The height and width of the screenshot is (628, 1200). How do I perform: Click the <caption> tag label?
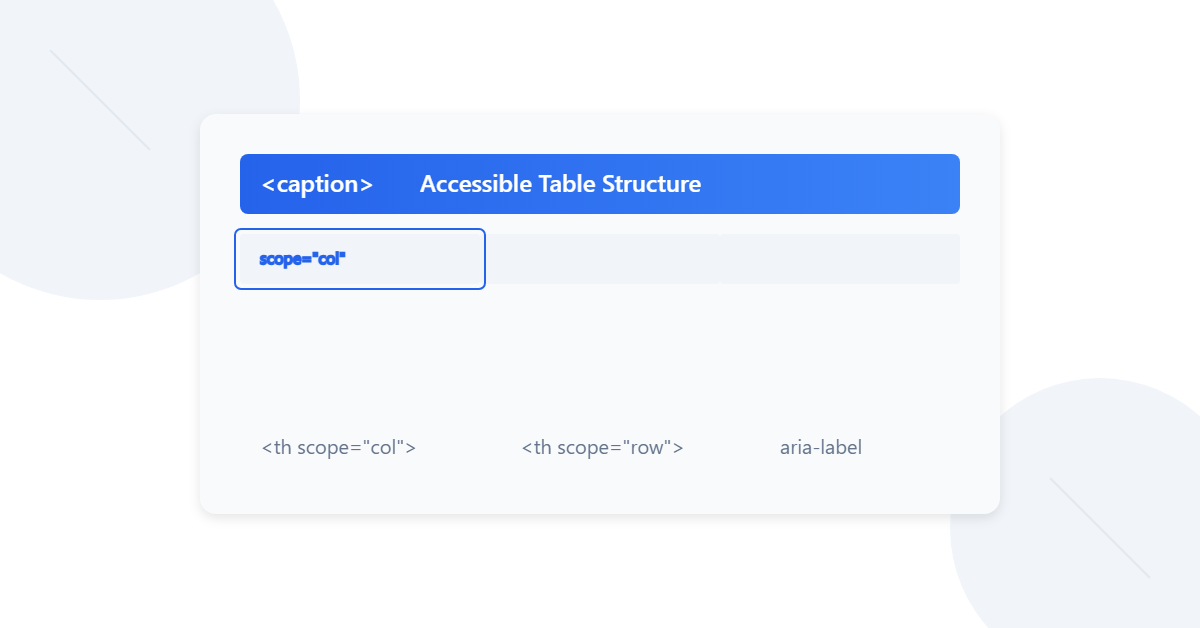317,184
